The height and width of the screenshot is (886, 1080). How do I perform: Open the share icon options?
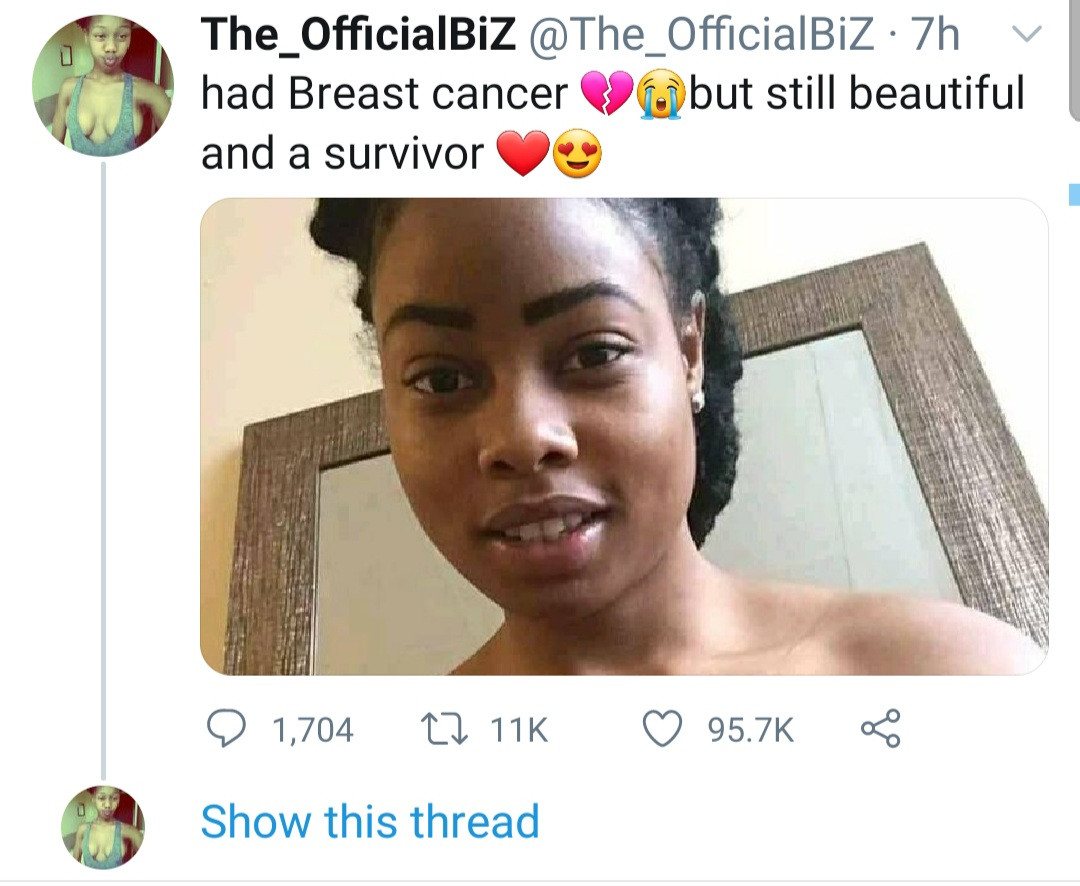pos(880,730)
